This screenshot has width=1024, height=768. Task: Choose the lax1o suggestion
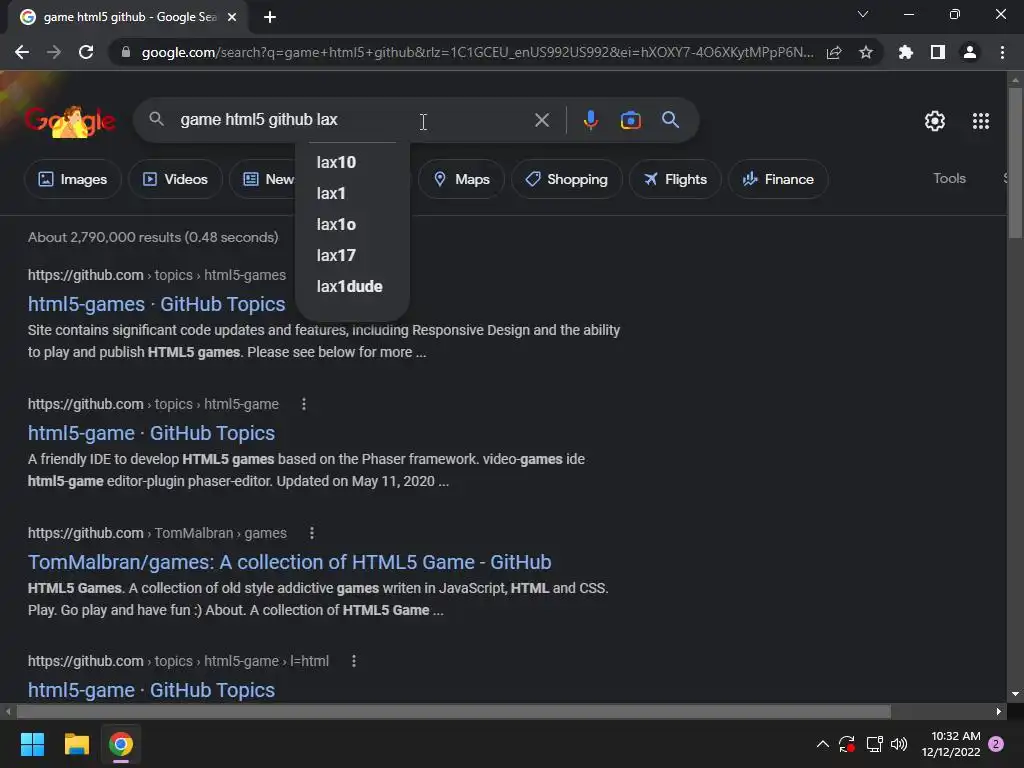pos(353,224)
